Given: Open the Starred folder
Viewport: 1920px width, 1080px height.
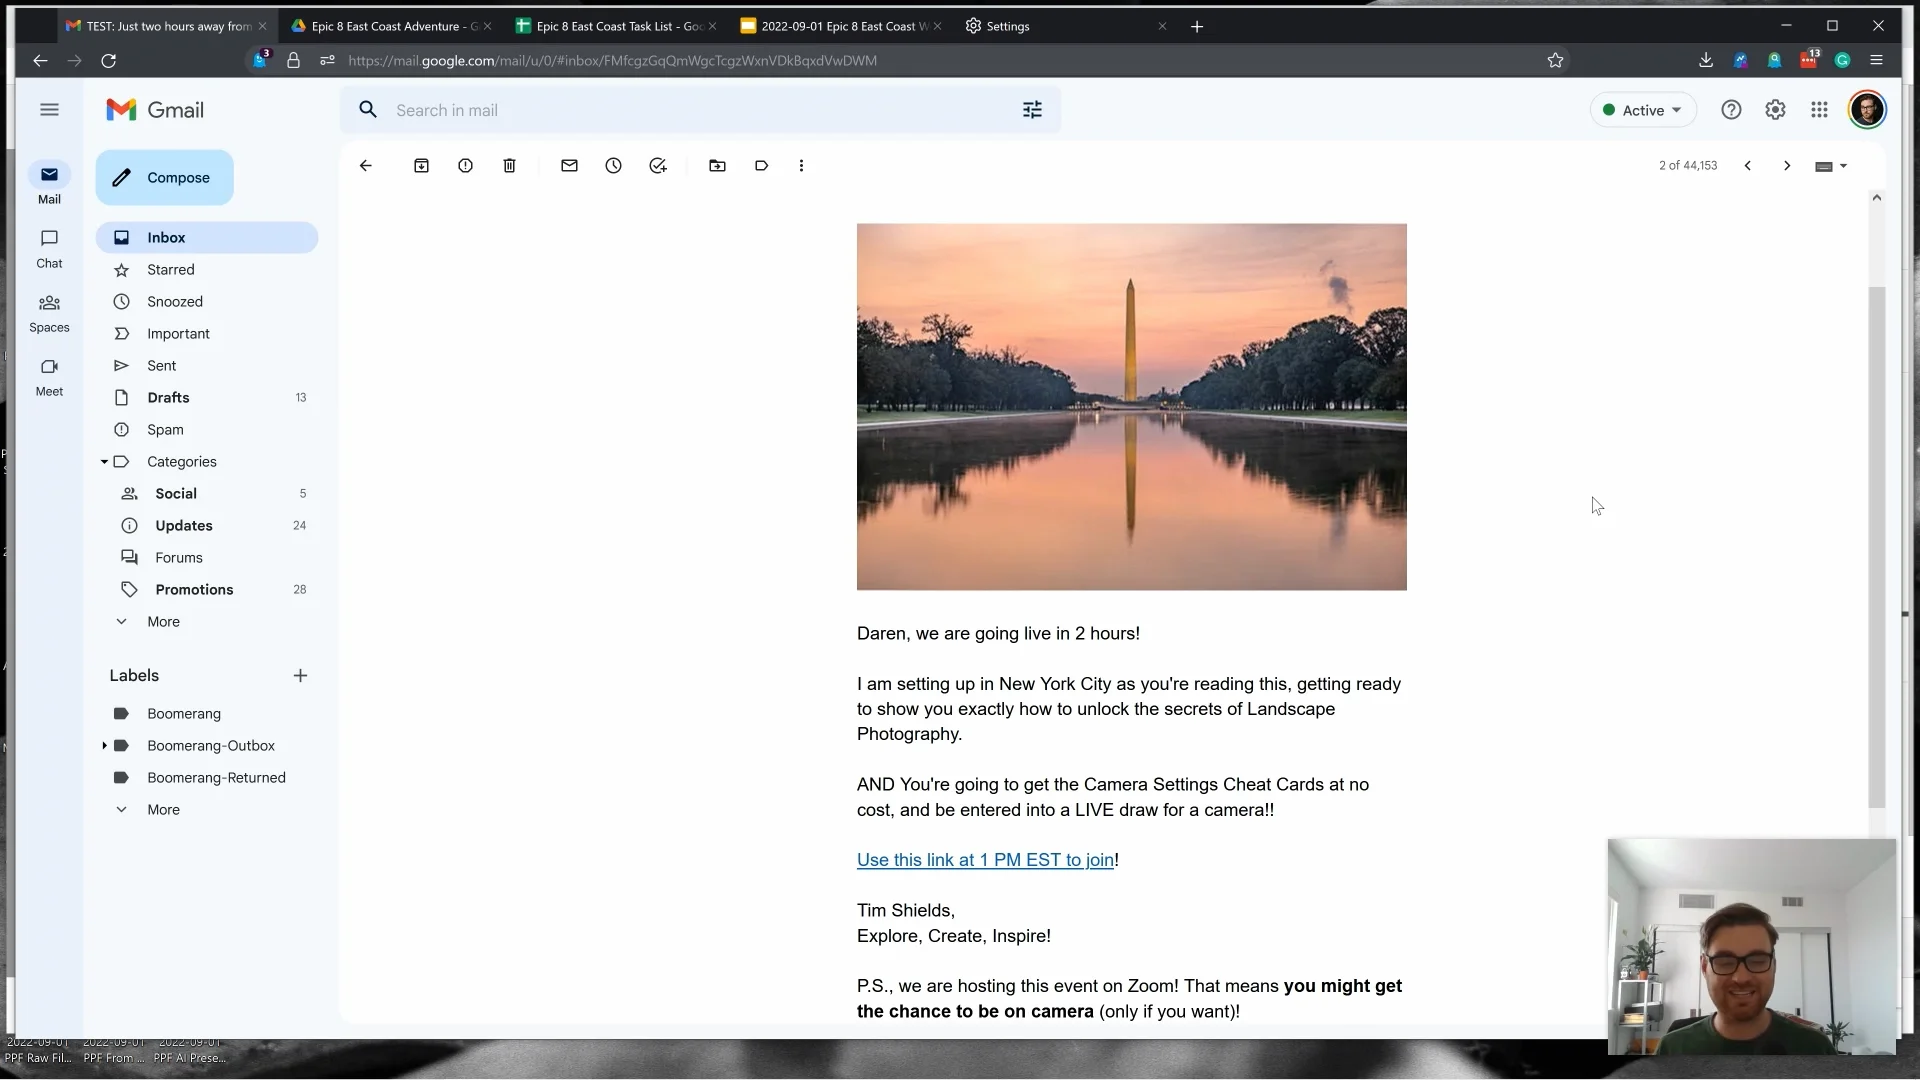Looking at the screenshot, I should [x=207, y=270].
